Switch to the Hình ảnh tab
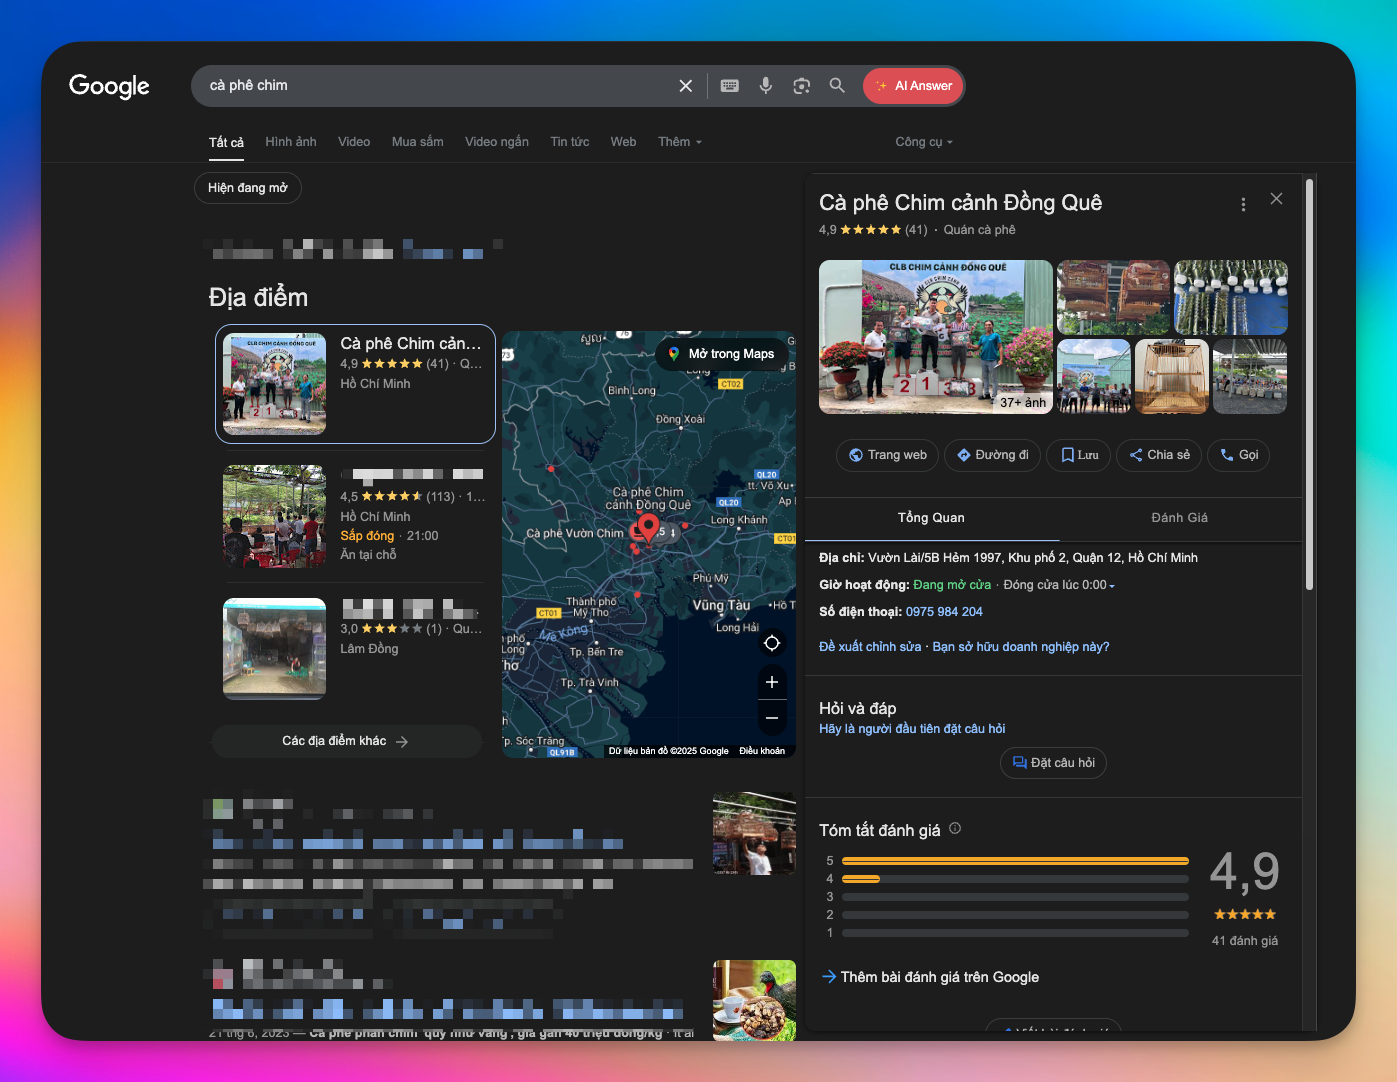 pyautogui.click(x=291, y=142)
